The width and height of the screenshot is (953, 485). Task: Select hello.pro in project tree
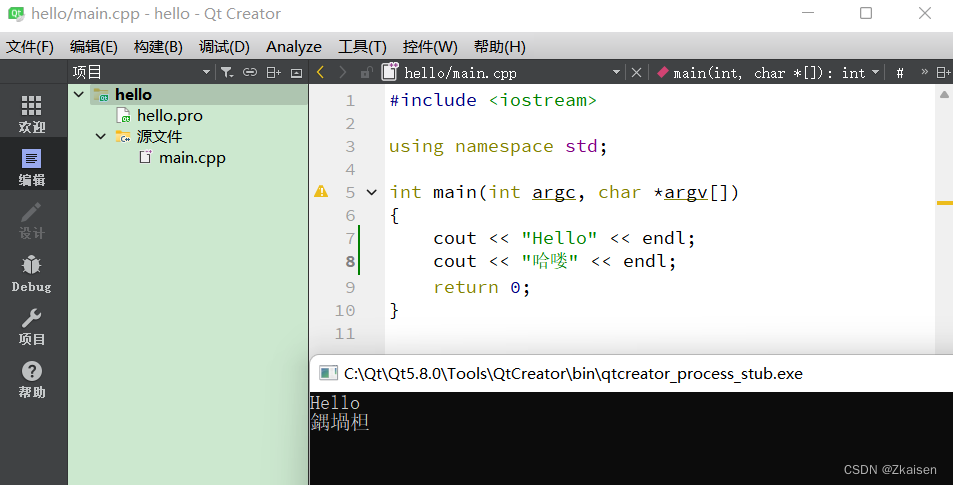[170, 115]
